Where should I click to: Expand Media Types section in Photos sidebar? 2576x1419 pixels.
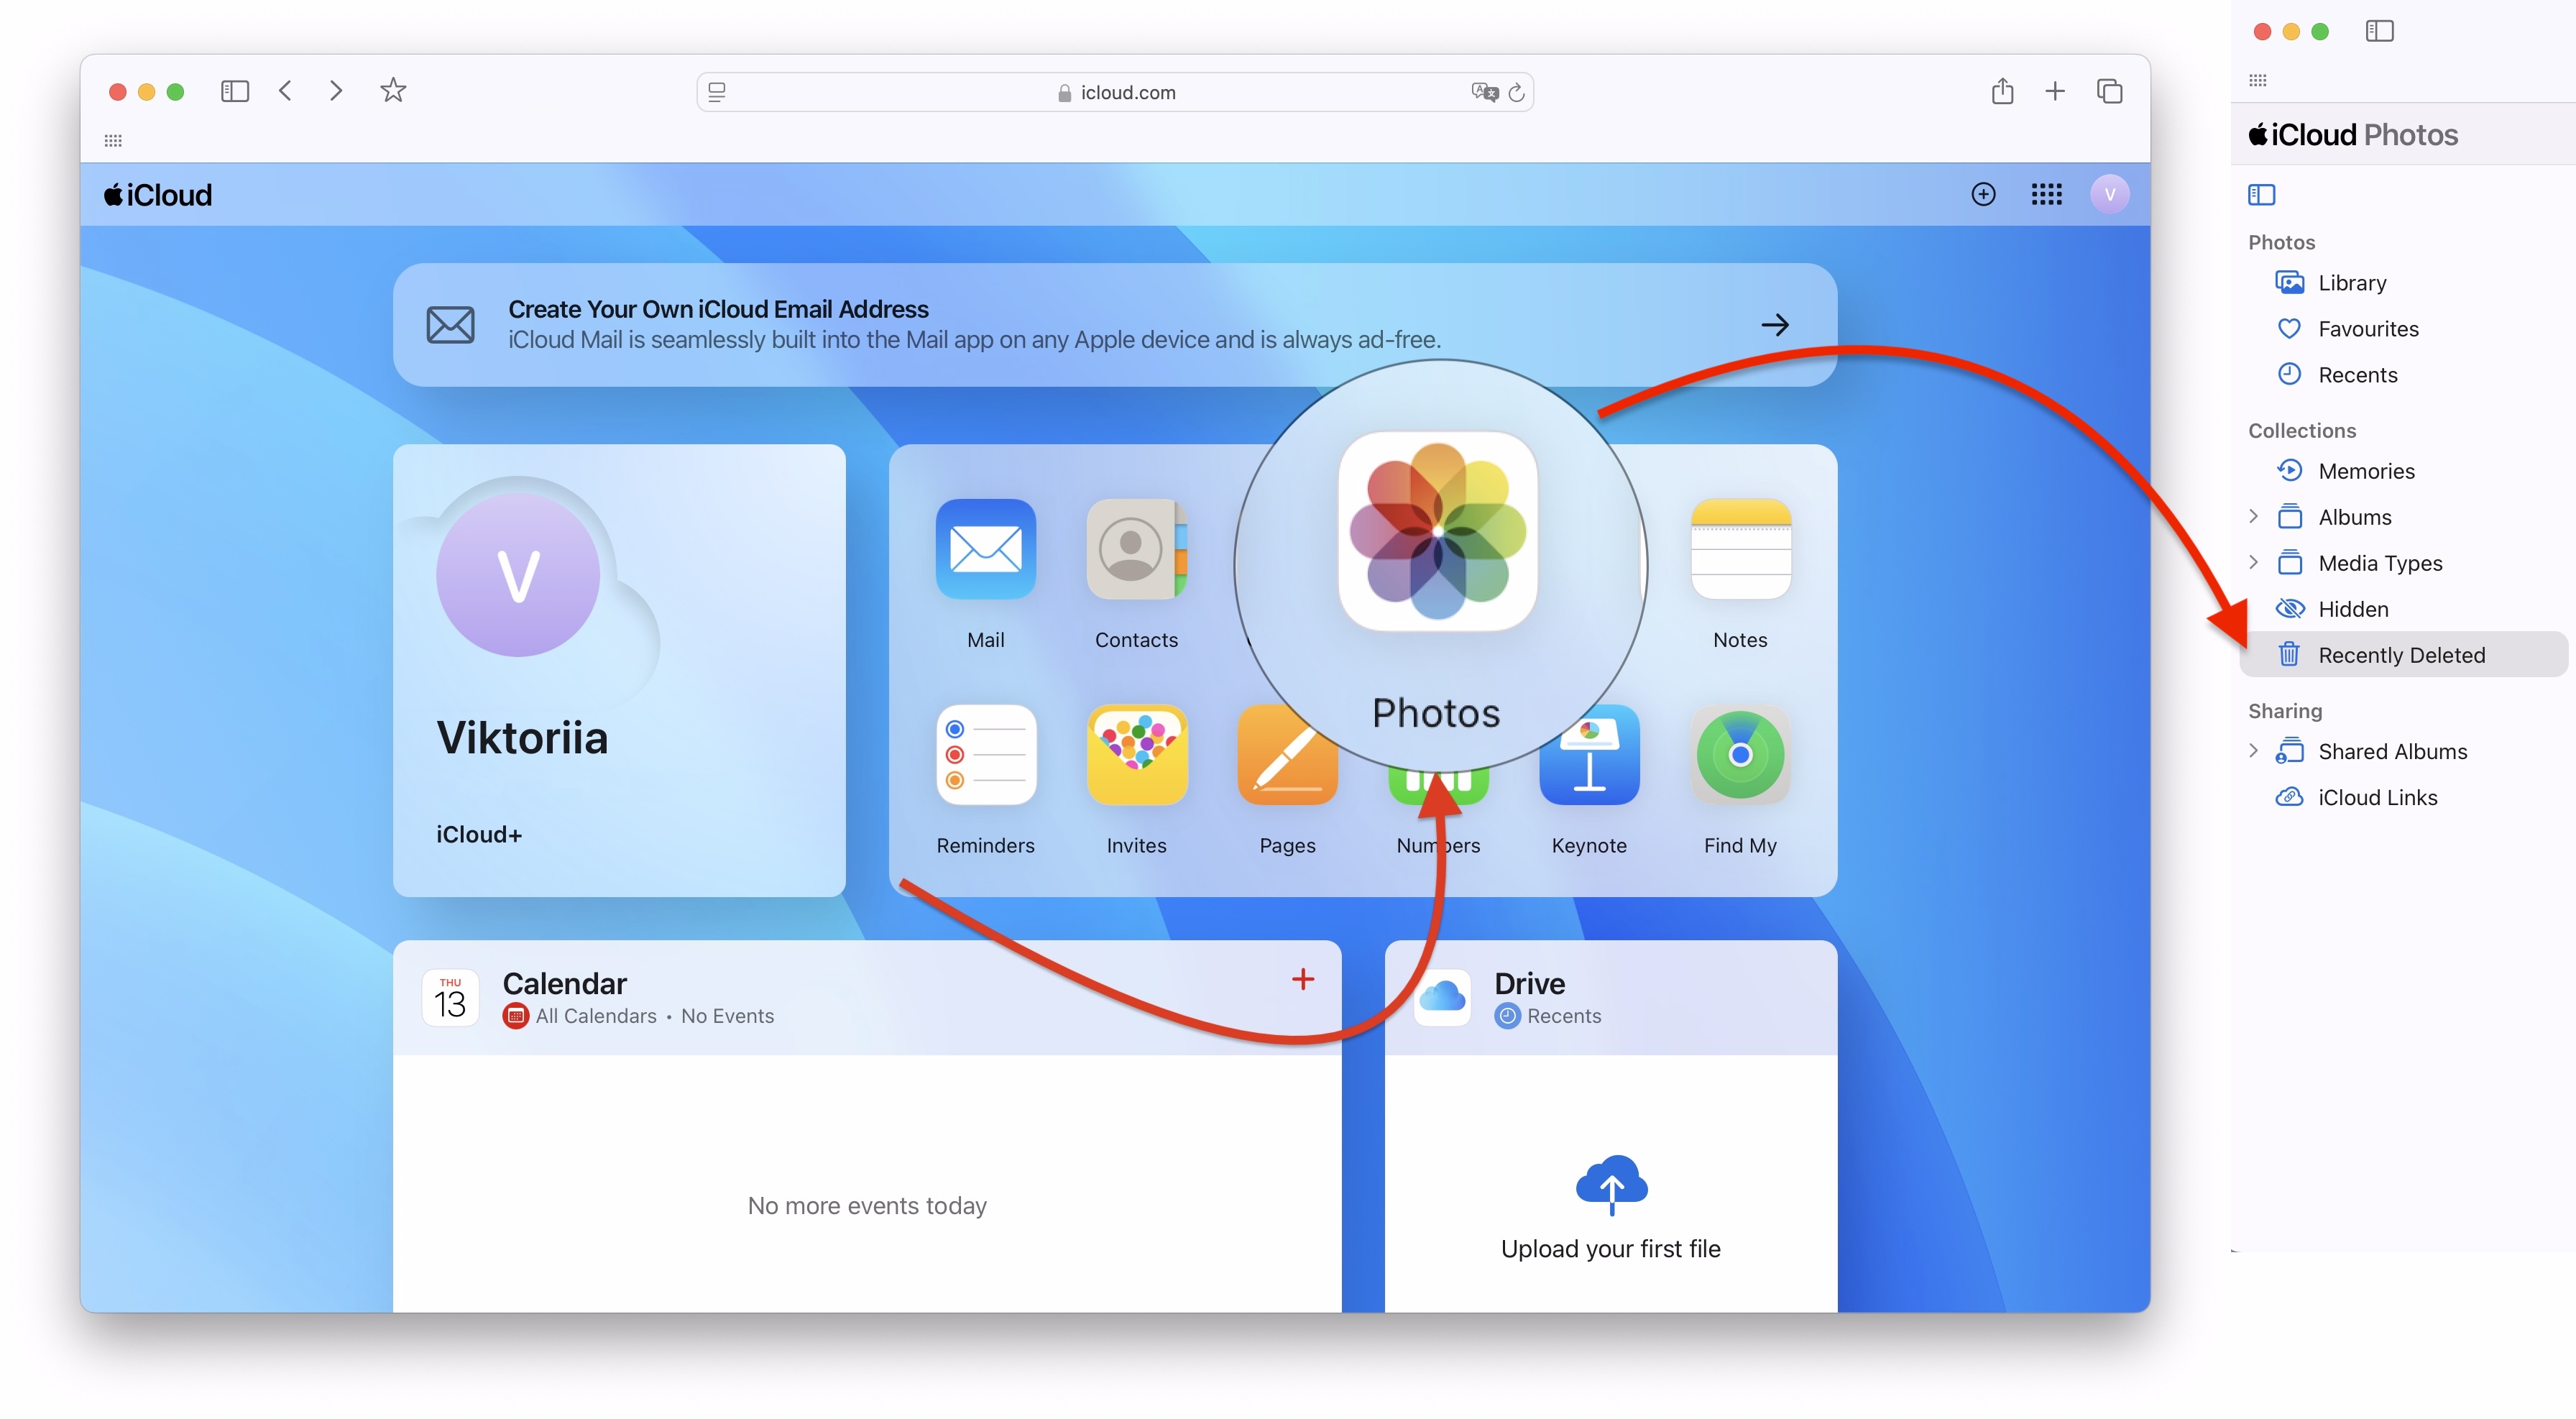2255,563
